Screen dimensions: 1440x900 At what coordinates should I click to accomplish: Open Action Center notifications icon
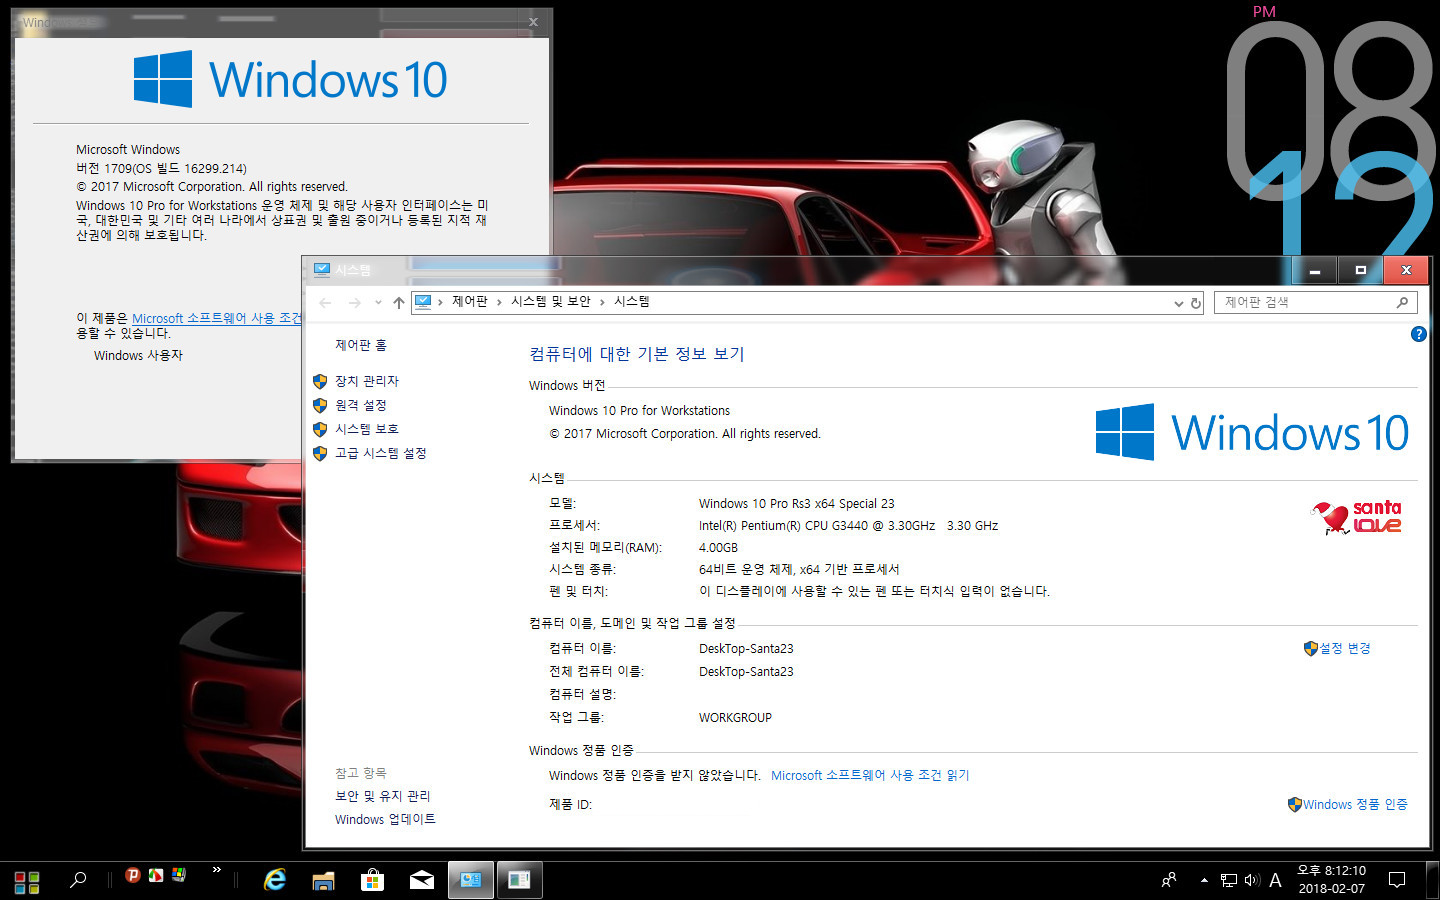tap(1397, 880)
